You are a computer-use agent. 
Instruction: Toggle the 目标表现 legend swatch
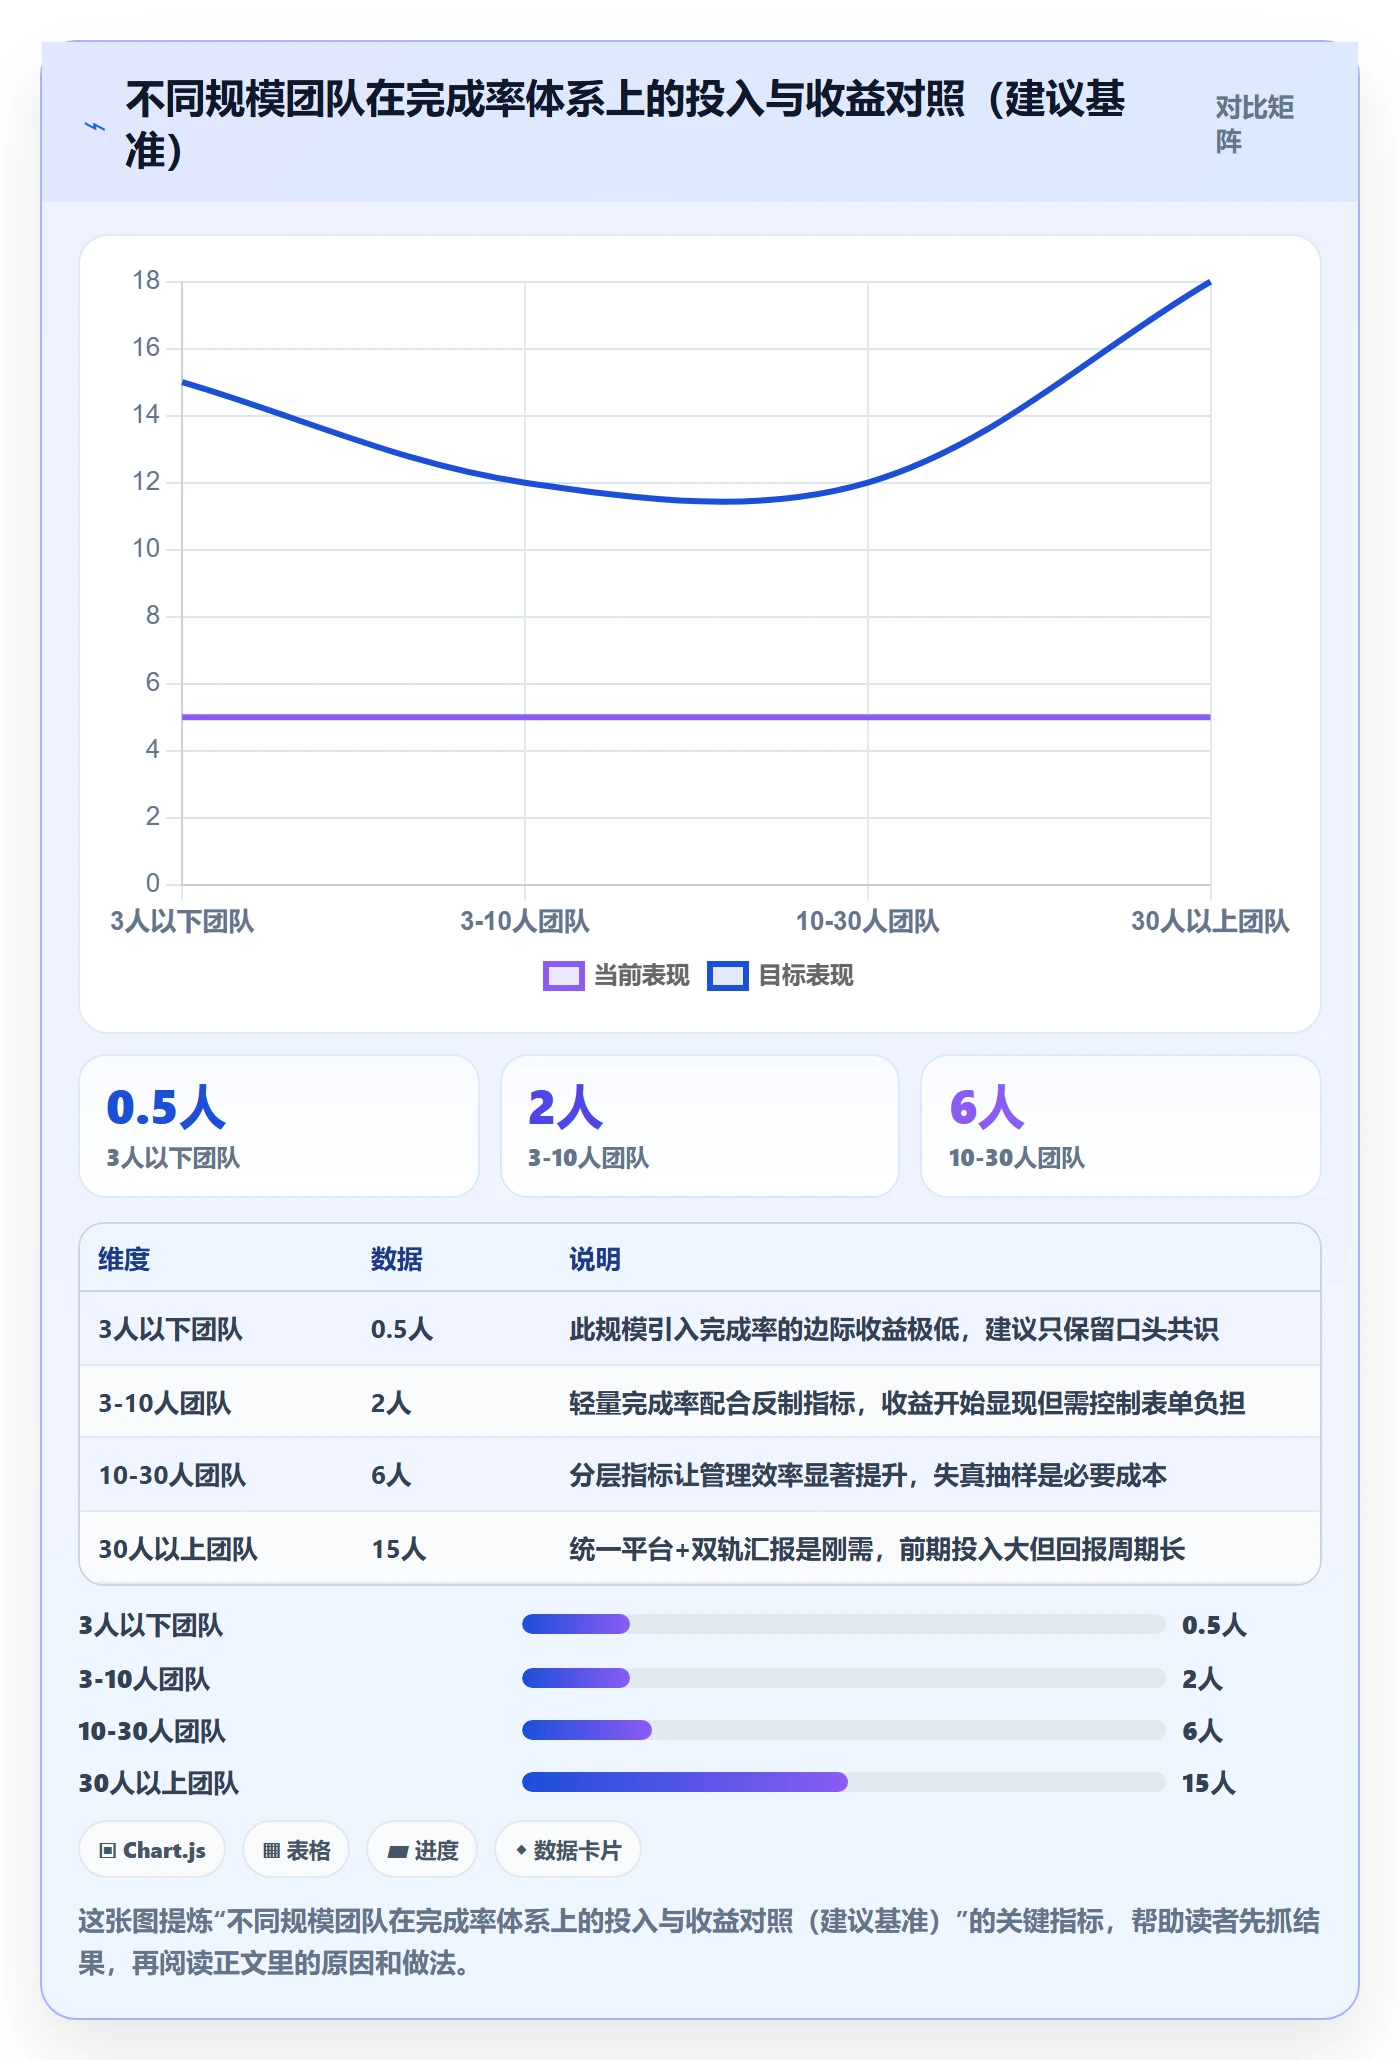pos(727,976)
